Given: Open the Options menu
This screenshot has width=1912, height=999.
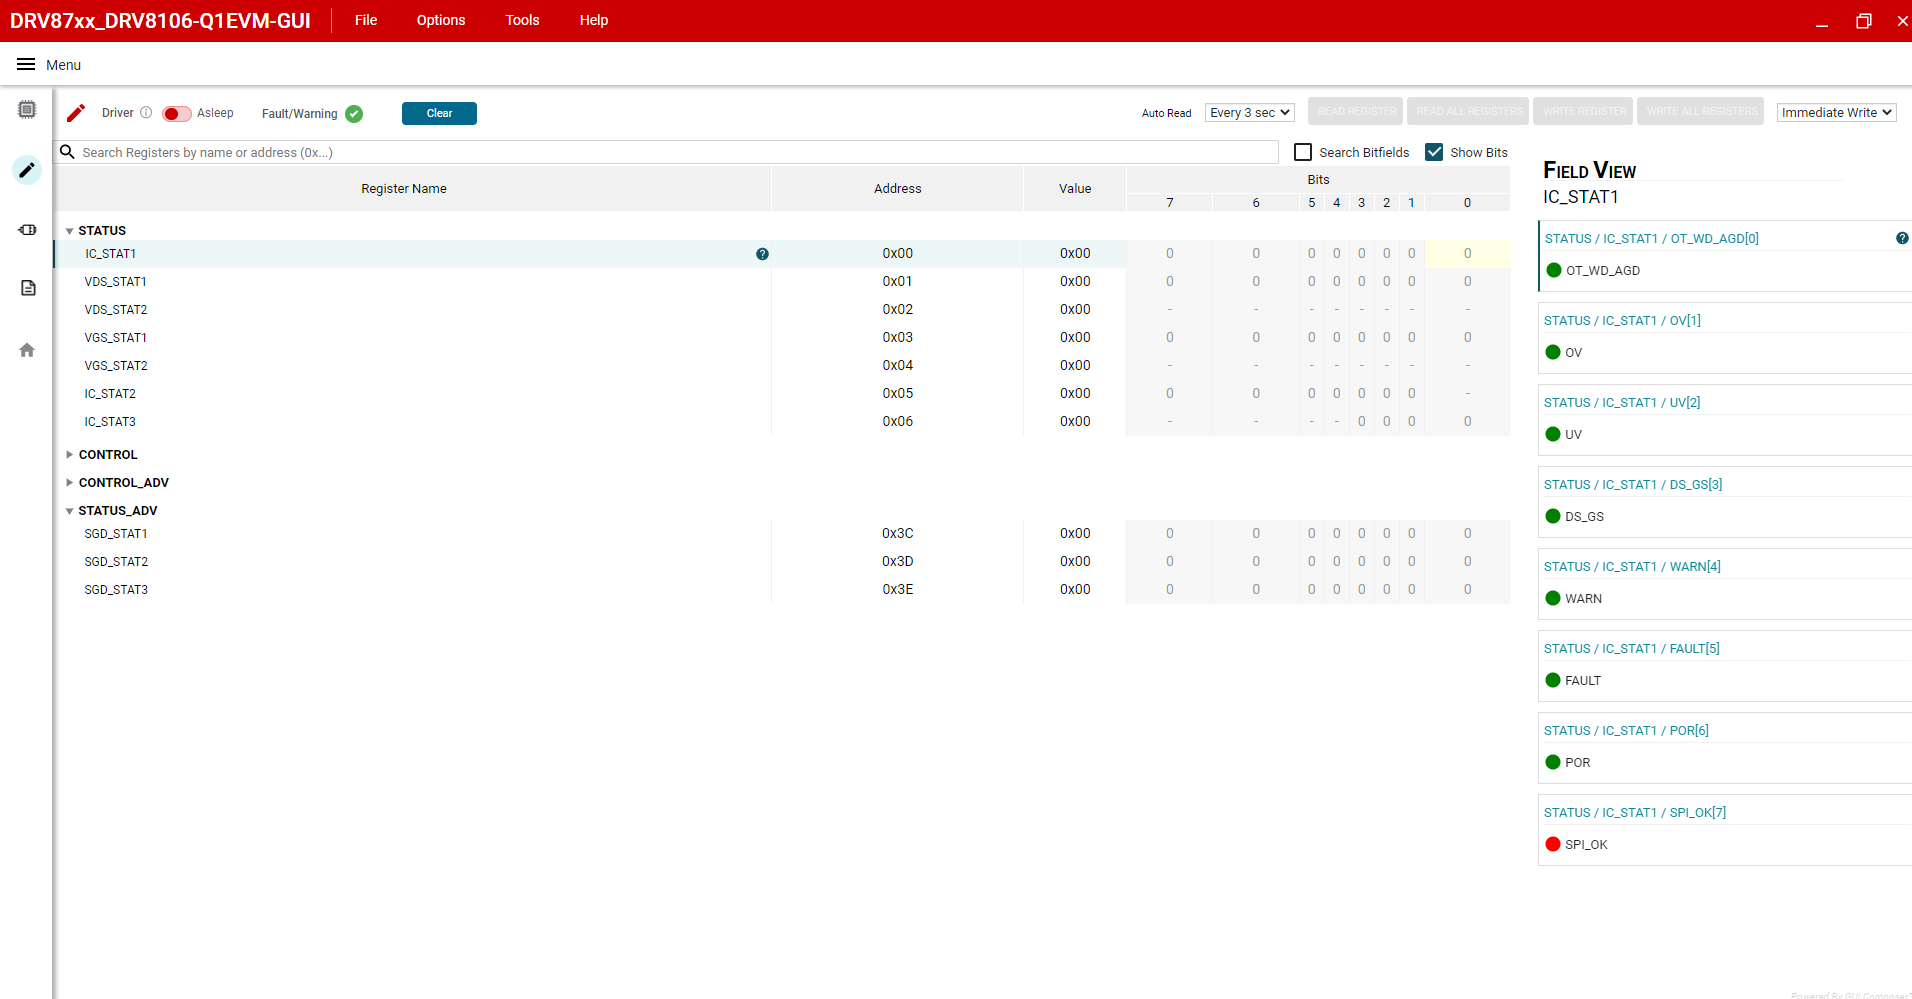Looking at the screenshot, I should pyautogui.click(x=441, y=20).
